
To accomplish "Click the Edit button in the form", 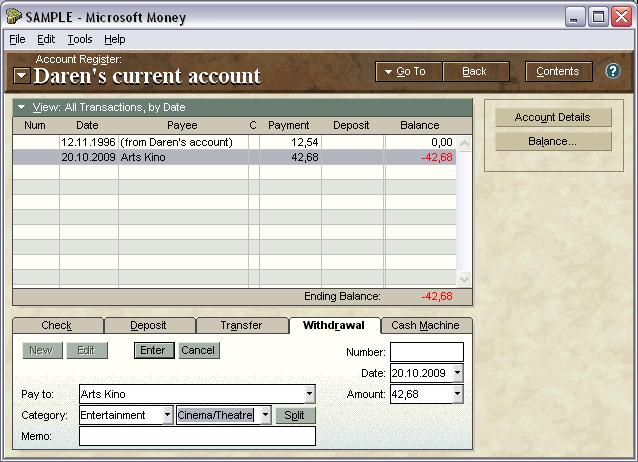I will point(86,350).
